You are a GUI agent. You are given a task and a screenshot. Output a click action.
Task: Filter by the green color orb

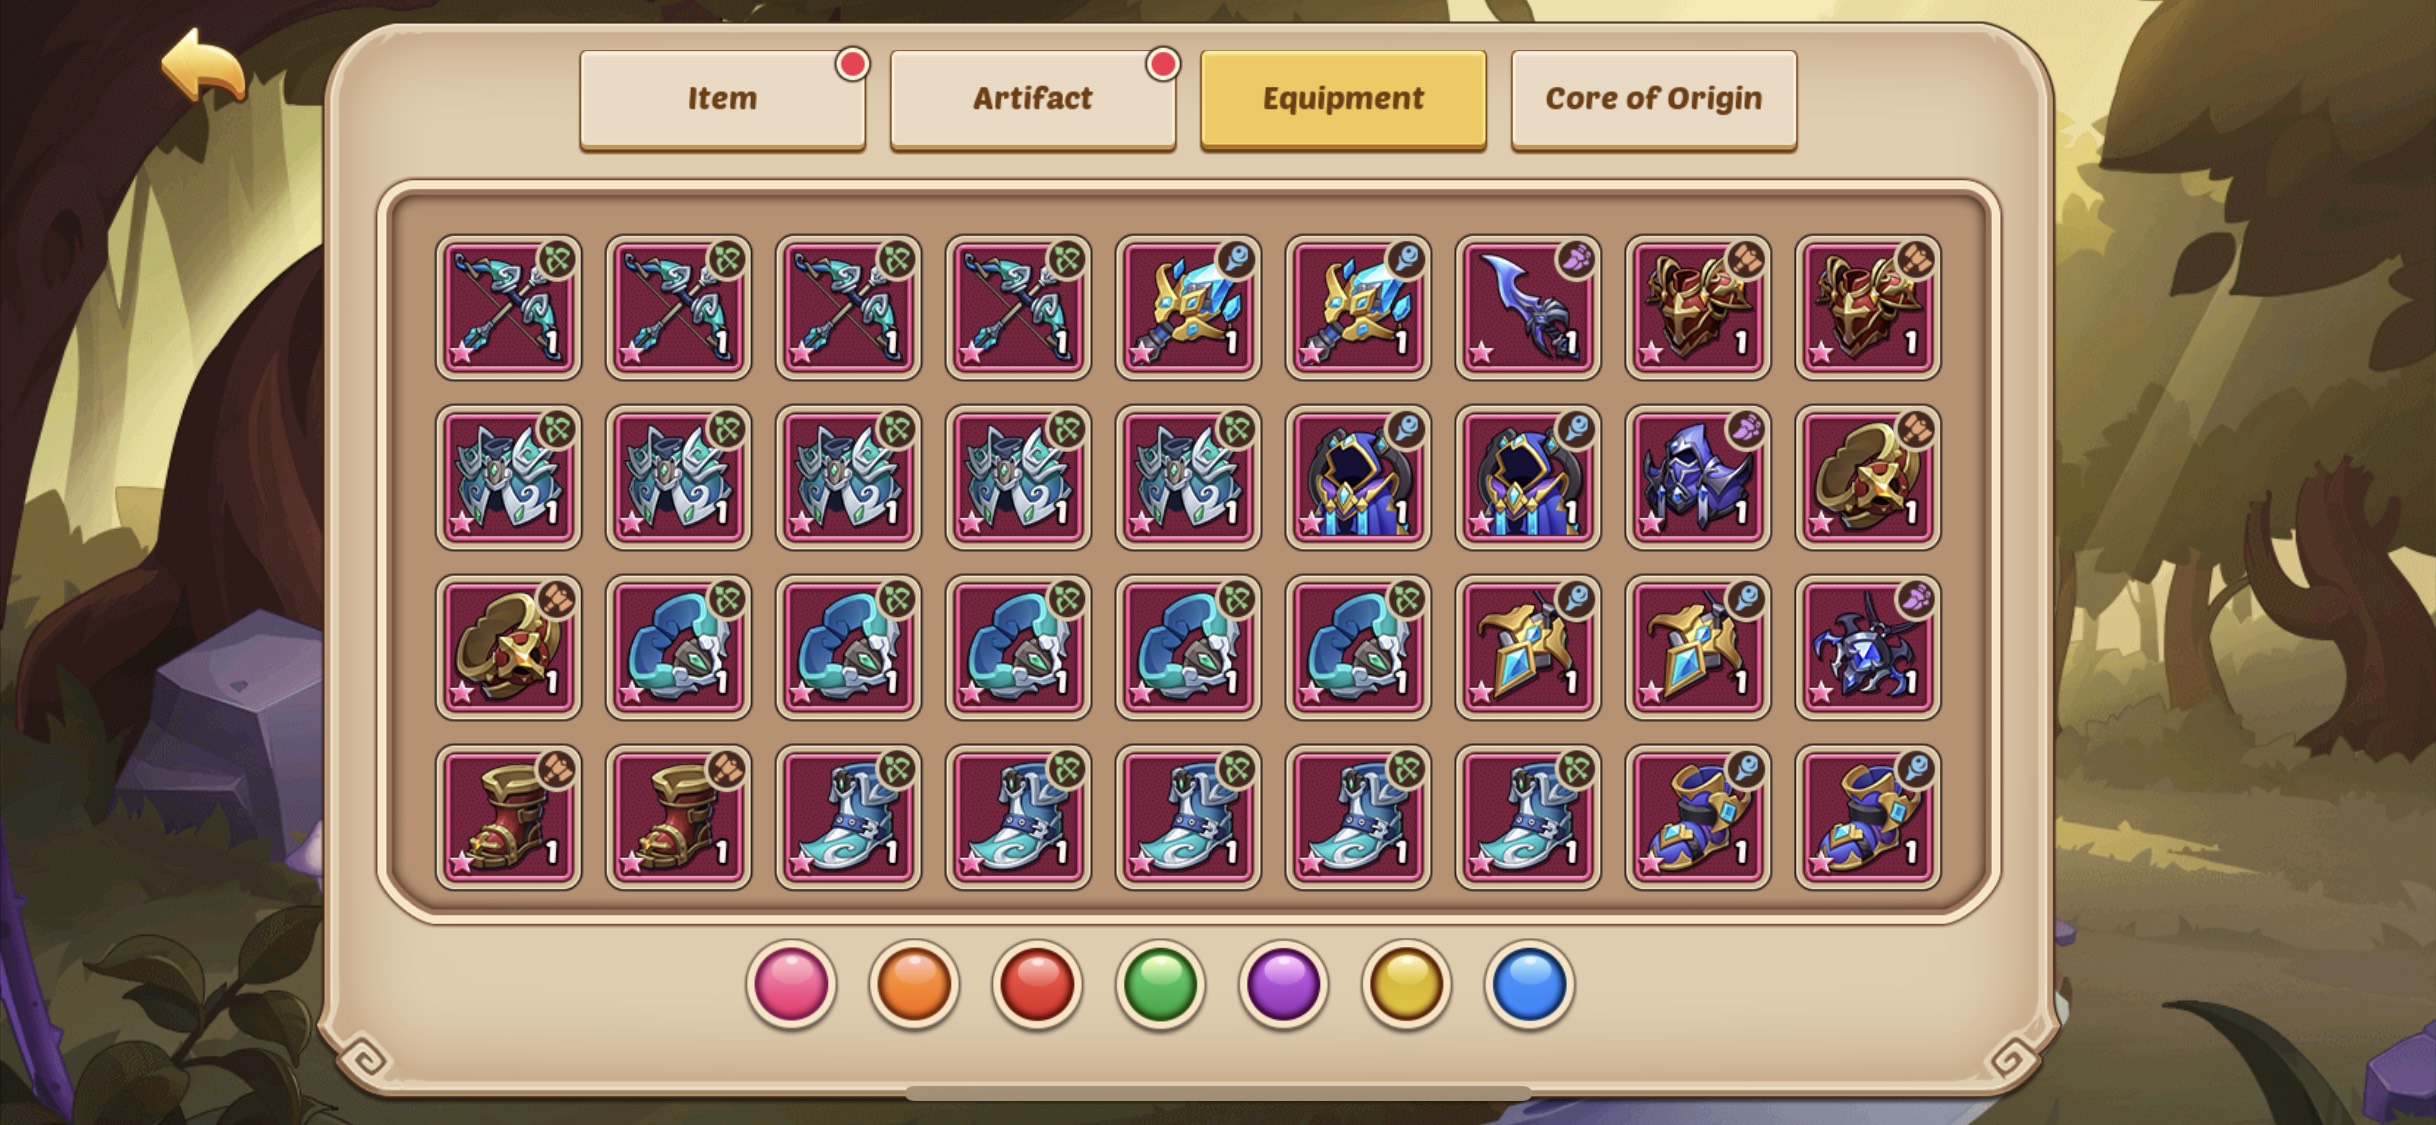(x=1160, y=984)
